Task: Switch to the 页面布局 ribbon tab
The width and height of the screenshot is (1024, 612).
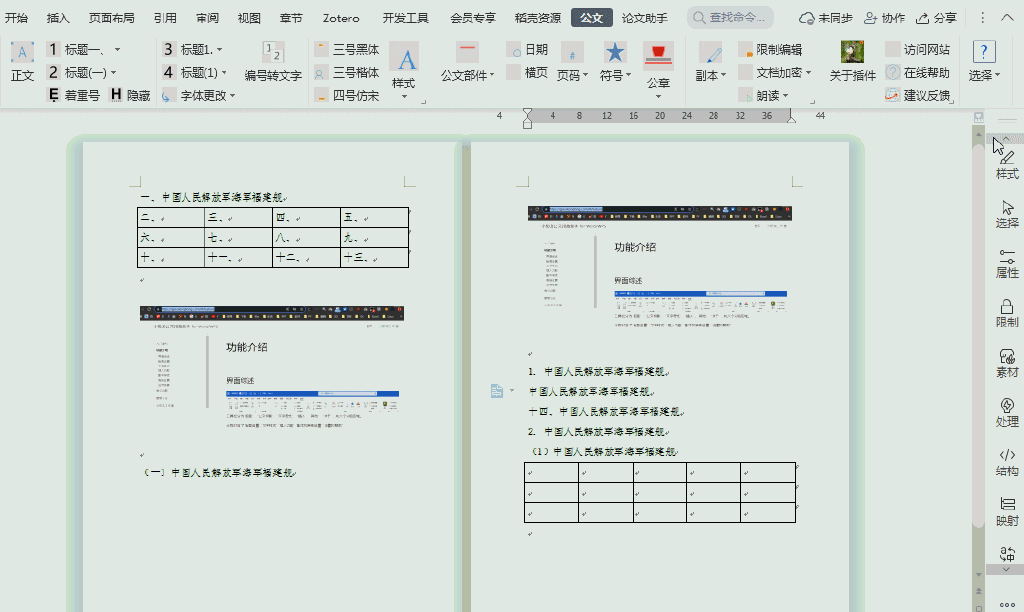Action: [112, 18]
